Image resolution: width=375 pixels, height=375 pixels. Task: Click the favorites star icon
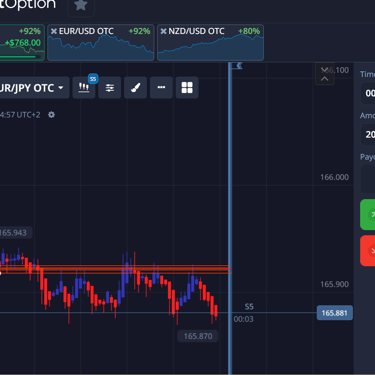point(81,5)
